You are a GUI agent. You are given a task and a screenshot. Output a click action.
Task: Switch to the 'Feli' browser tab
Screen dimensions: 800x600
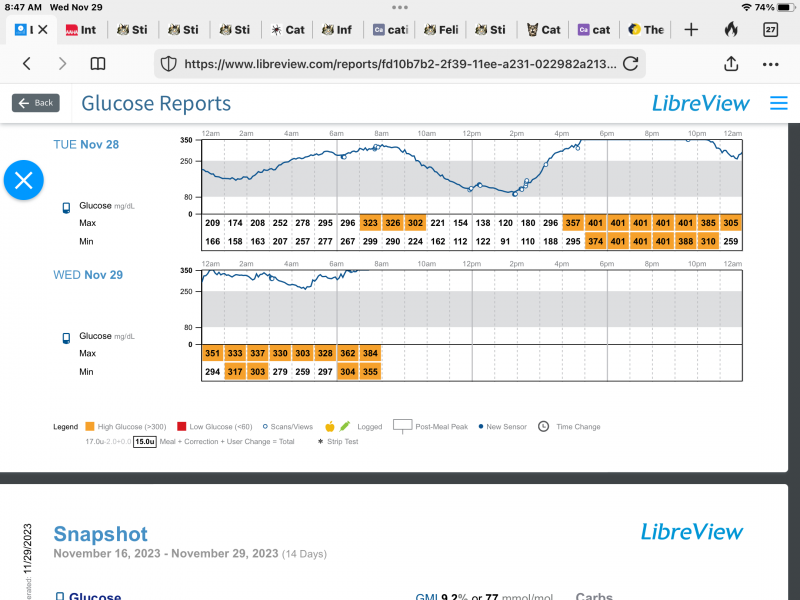point(440,30)
